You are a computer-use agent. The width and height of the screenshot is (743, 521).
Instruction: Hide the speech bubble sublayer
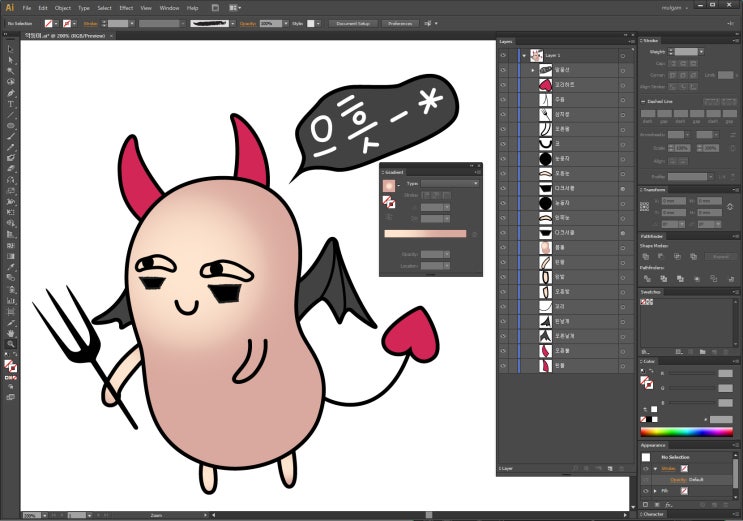tap(503, 70)
